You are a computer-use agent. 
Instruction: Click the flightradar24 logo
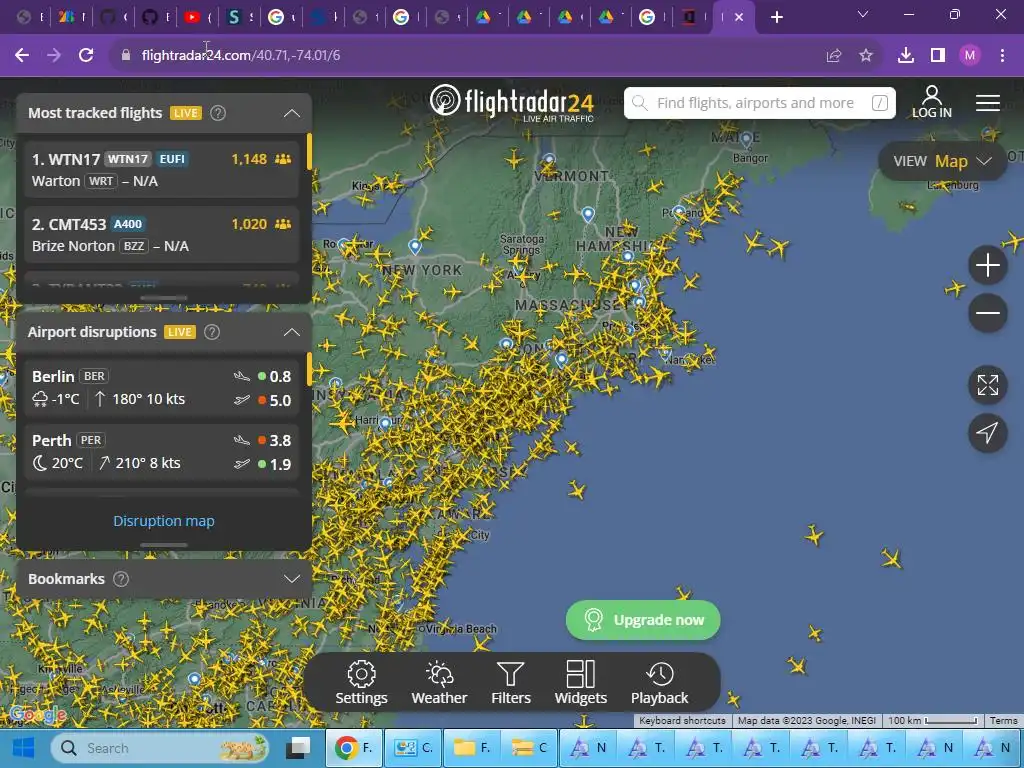click(x=511, y=103)
